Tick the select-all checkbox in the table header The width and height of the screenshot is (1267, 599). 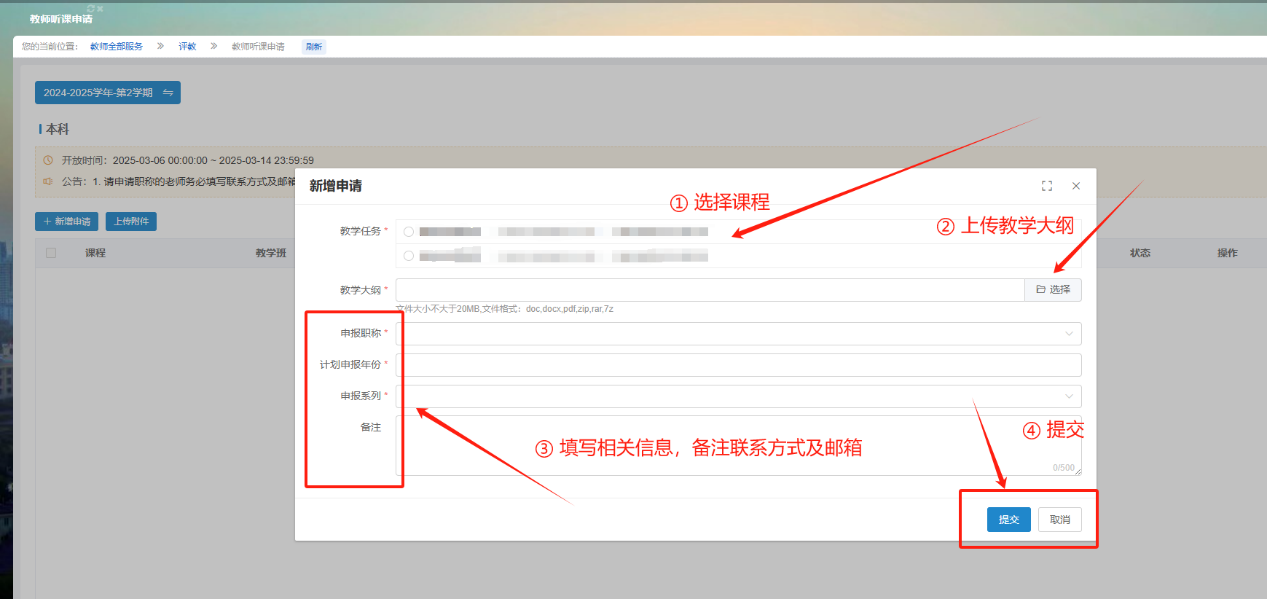[51, 253]
